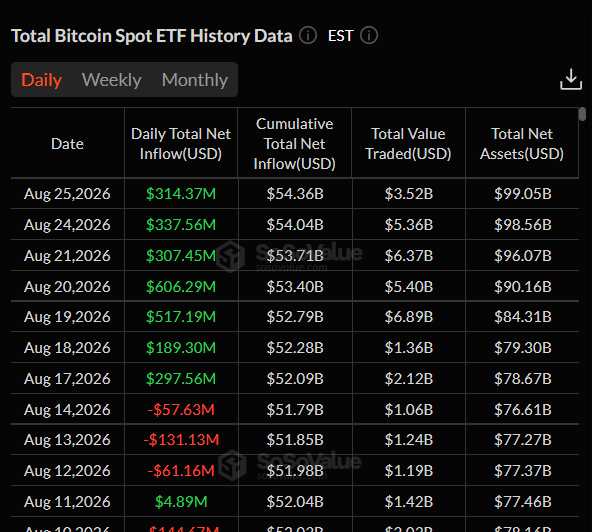Click the $6.89B value traded cell
592x532 pixels.
[x=409, y=316]
